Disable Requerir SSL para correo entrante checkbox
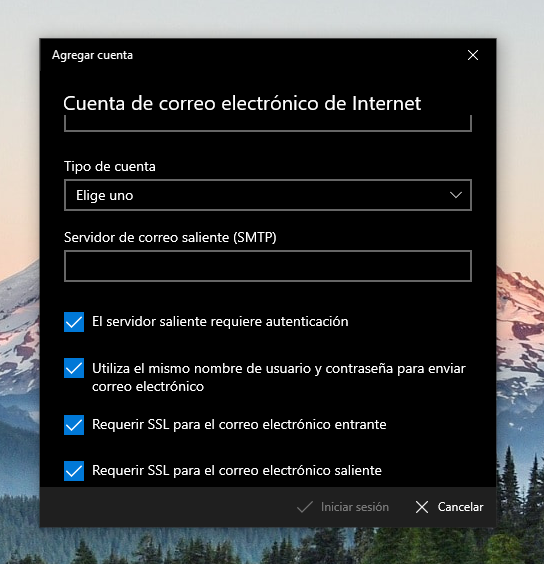This screenshot has width=544, height=564. 74,425
